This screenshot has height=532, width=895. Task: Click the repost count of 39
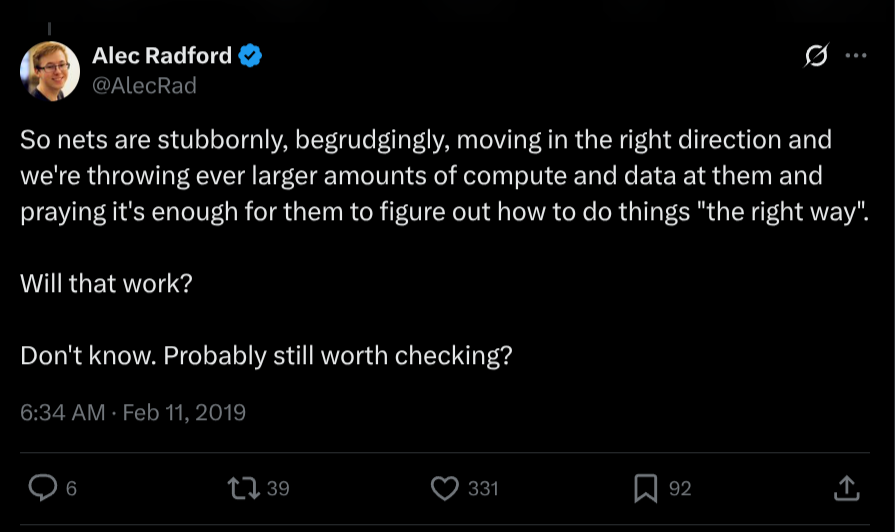278,489
